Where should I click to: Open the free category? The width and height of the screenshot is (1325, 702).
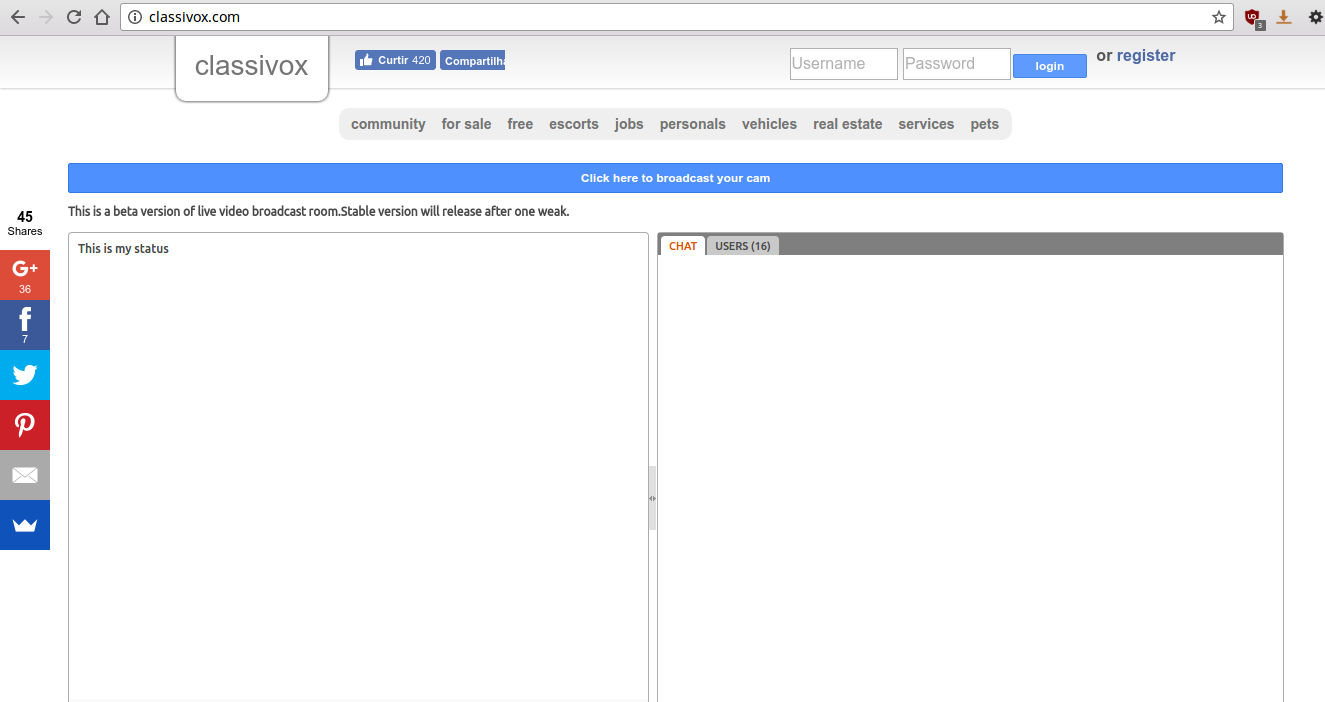pyautogui.click(x=520, y=124)
